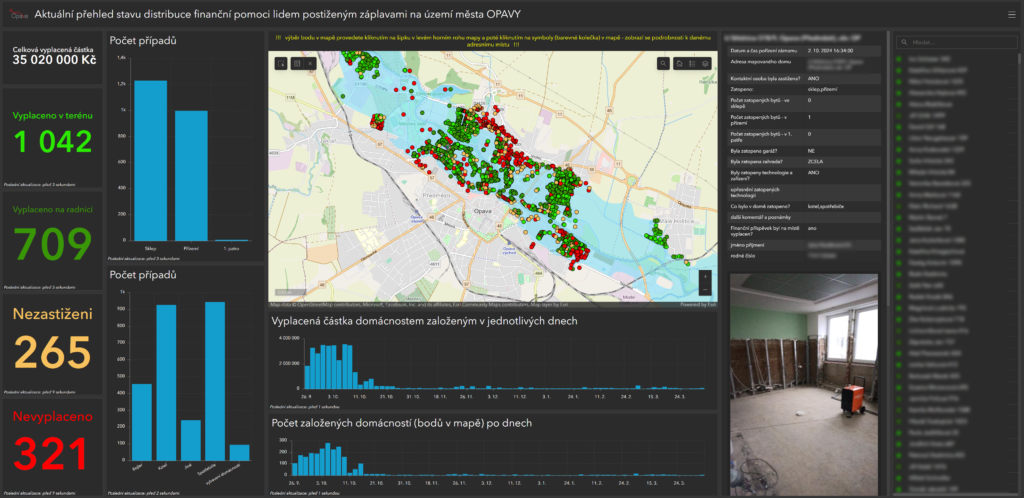This screenshot has height=498, width=1024.
Task: Click the Opava logo in the header
Action: coord(16,15)
